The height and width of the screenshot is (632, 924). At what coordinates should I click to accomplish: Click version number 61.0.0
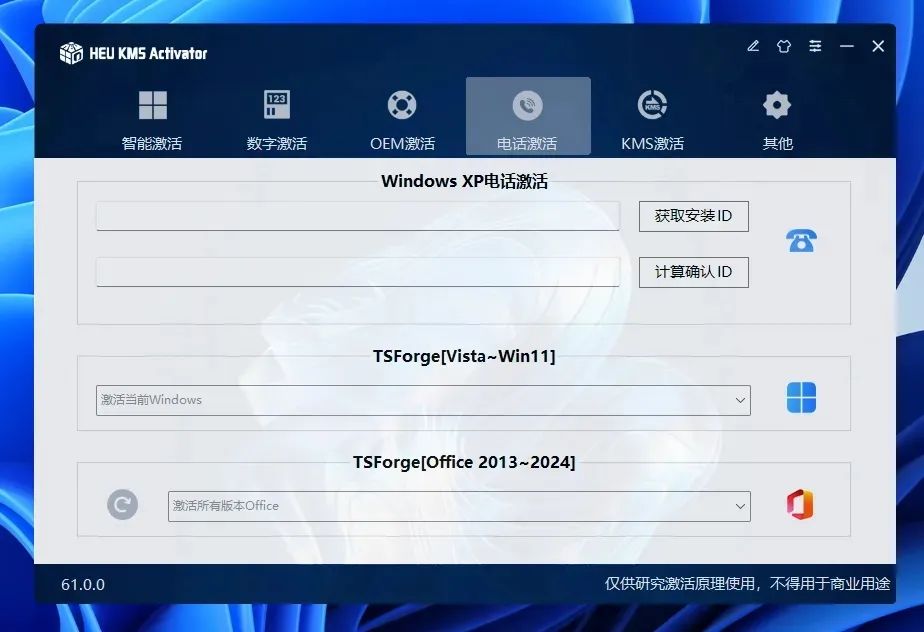click(x=83, y=585)
